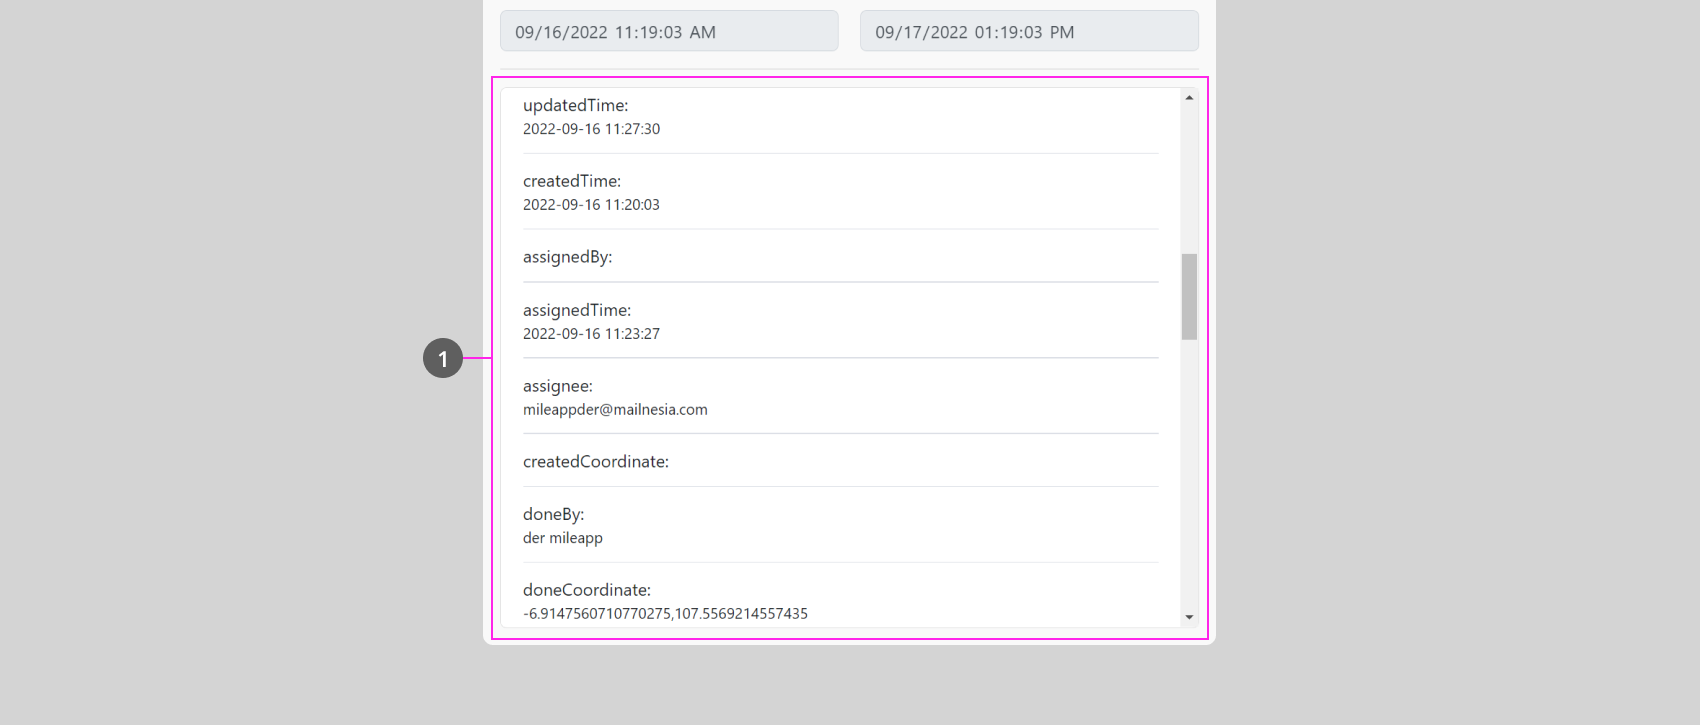
Task: Click the doneBy label
Action: coord(553,514)
